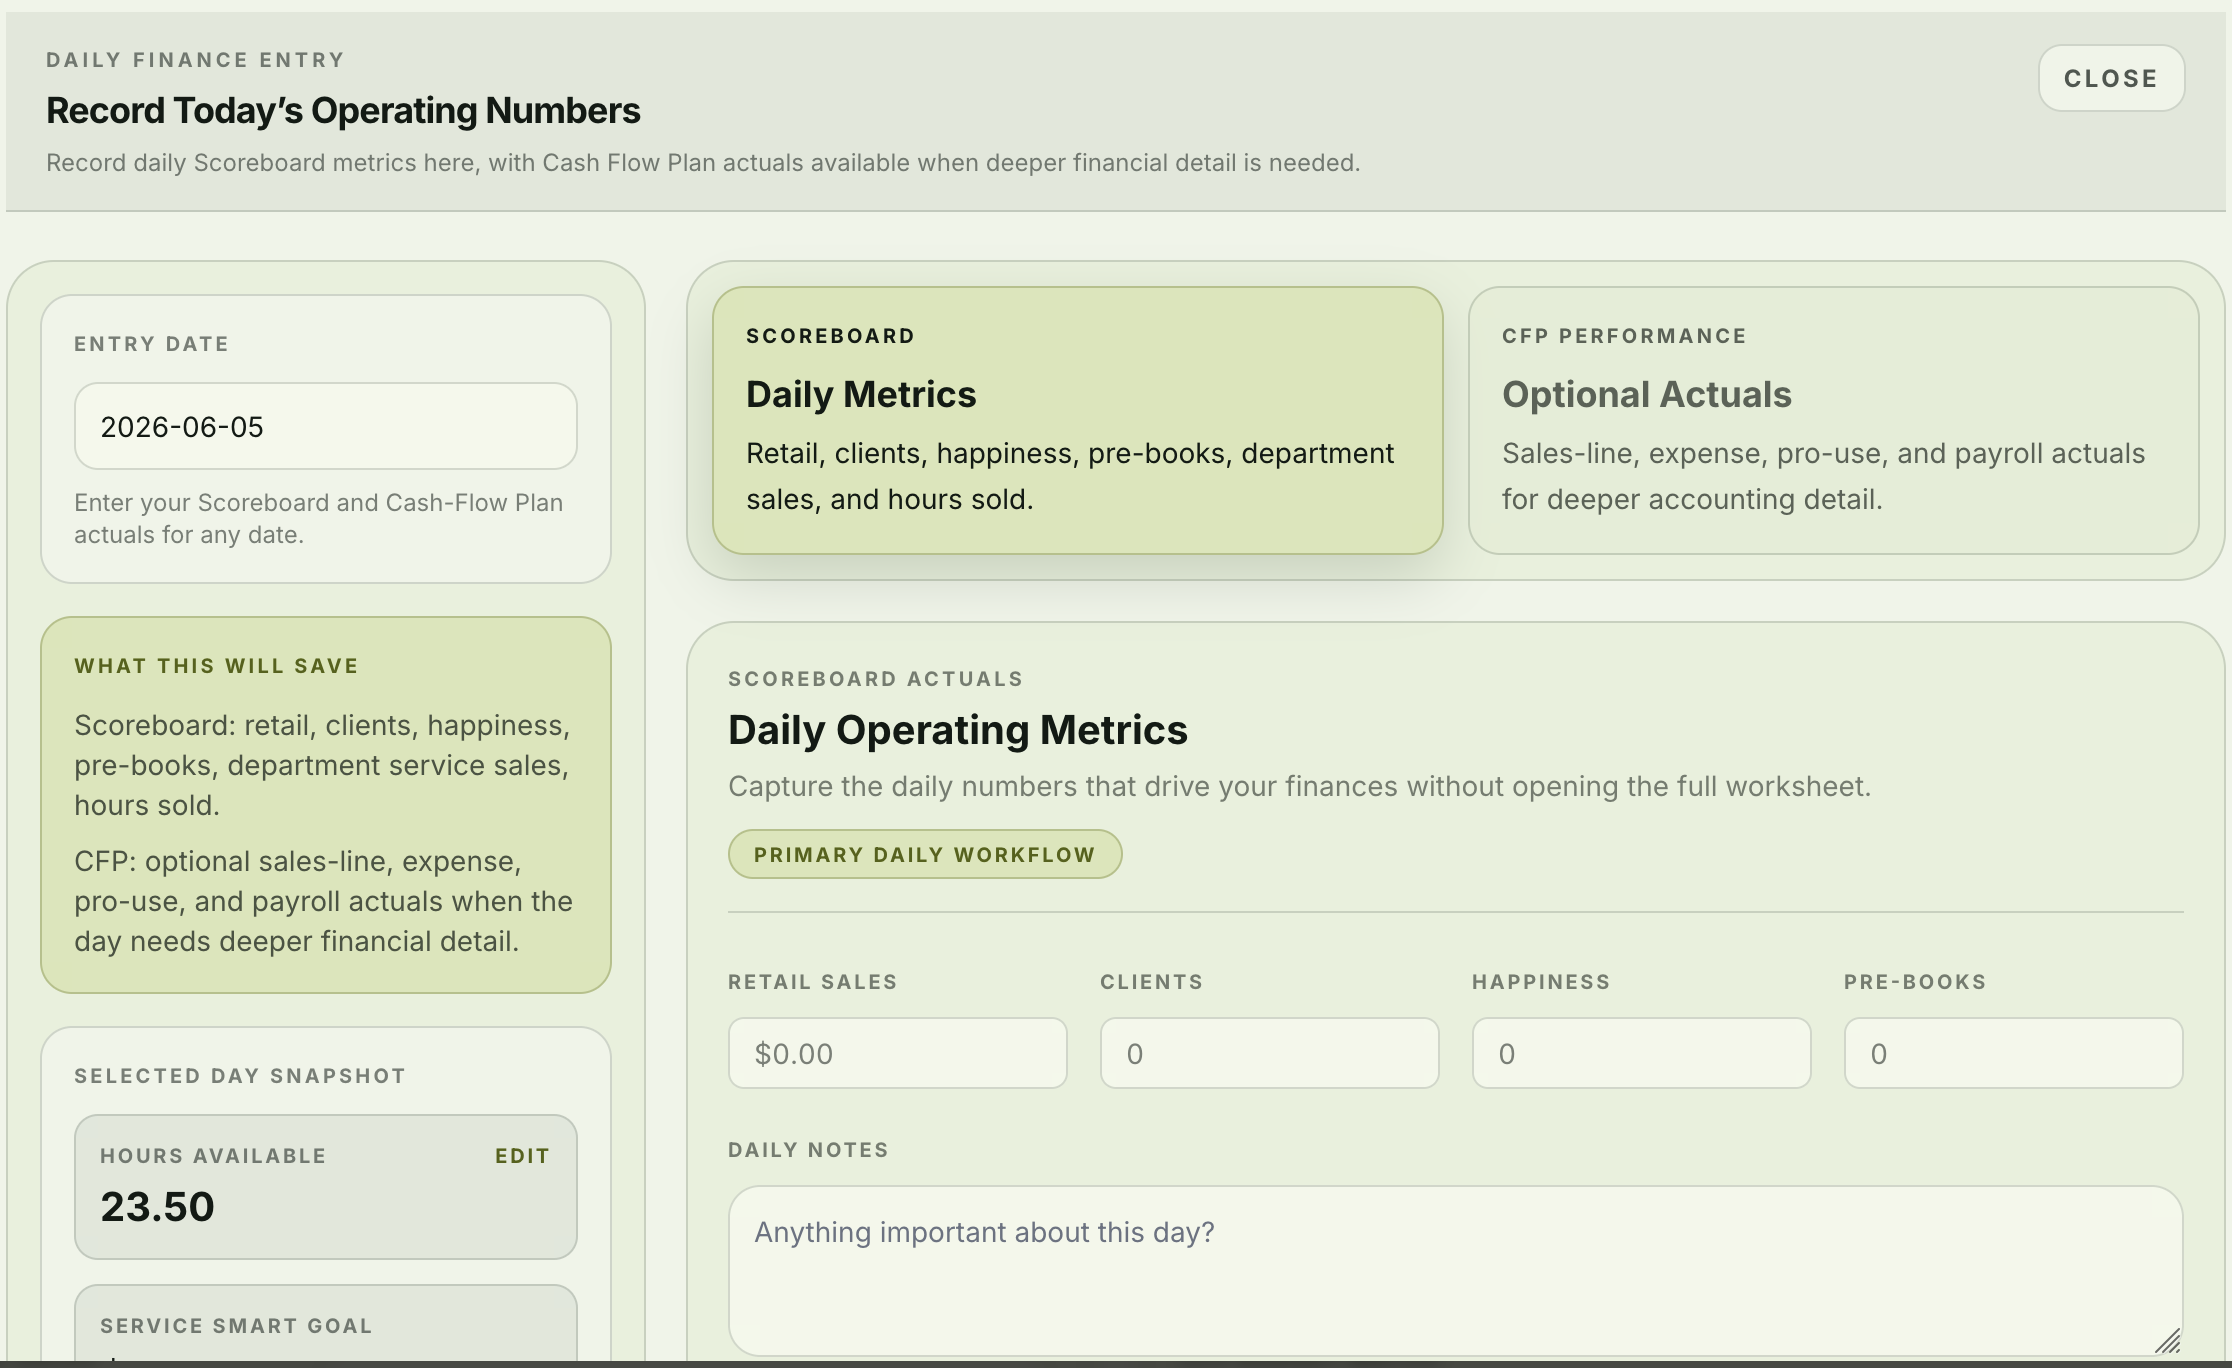Click the 'Daily Notes' label
This screenshot has height=1368, width=2232.
pyautogui.click(x=809, y=1150)
